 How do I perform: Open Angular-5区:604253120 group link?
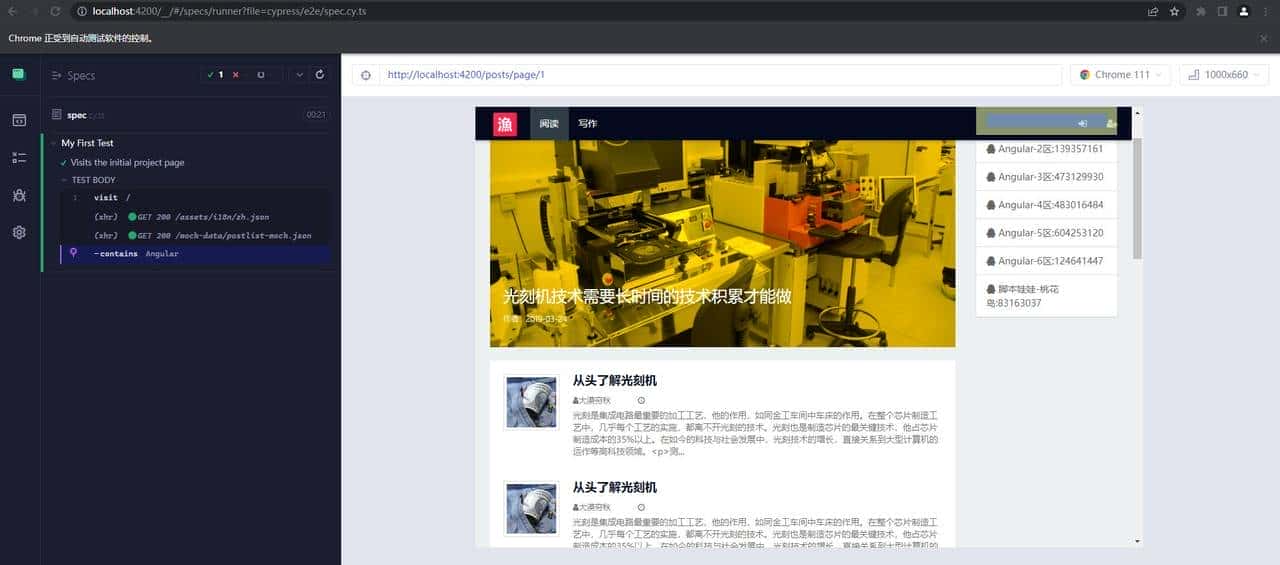click(x=1046, y=233)
